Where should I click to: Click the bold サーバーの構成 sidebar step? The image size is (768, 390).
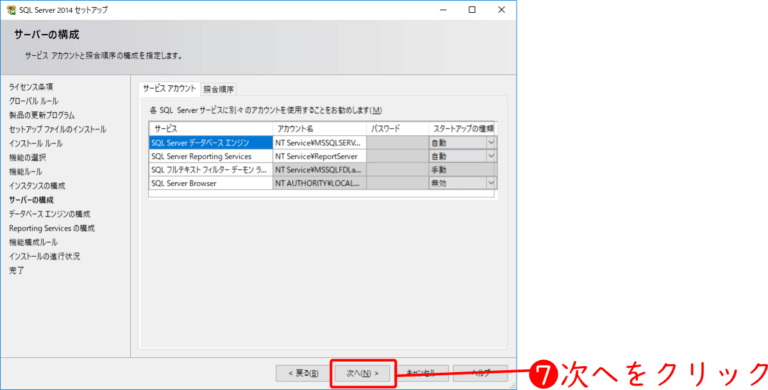coord(31,200)
